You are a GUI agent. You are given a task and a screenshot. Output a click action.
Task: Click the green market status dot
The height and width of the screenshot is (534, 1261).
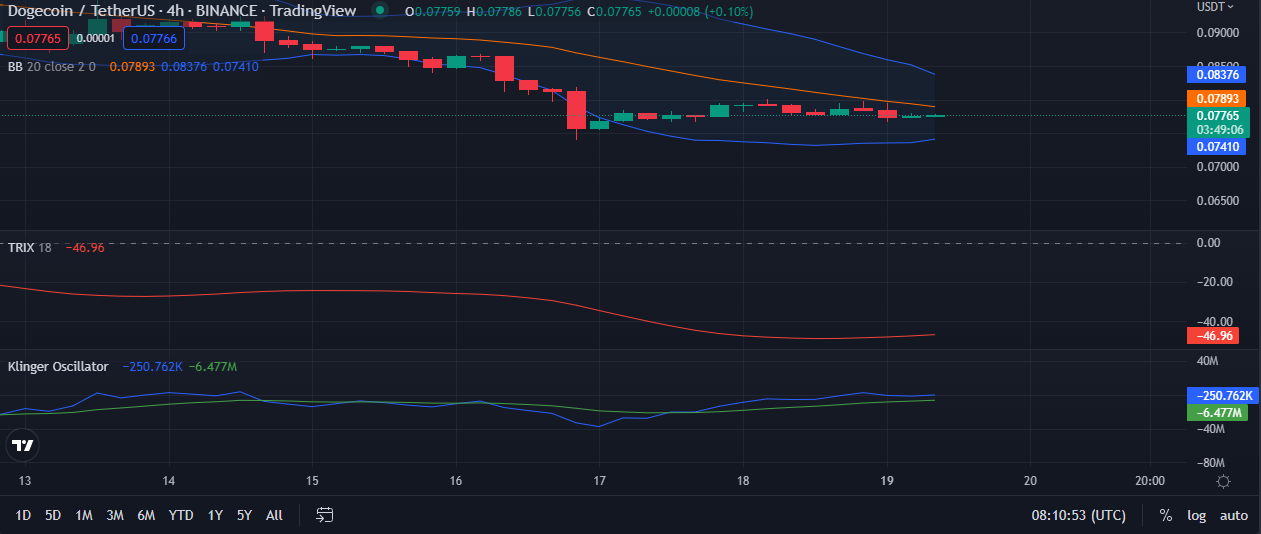click(x=379, y=11)
